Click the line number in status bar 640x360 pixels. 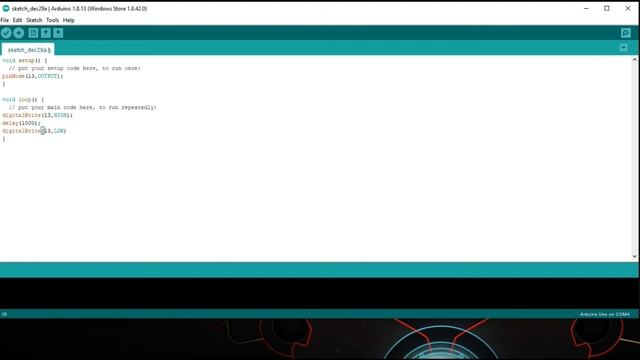coord(4,314)
